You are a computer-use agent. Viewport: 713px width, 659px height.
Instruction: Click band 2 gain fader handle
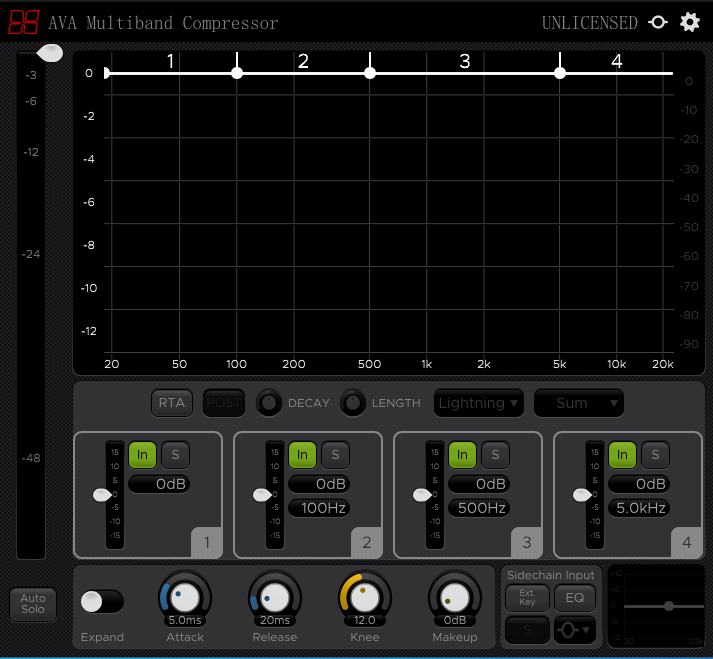(x=262, y=495)
